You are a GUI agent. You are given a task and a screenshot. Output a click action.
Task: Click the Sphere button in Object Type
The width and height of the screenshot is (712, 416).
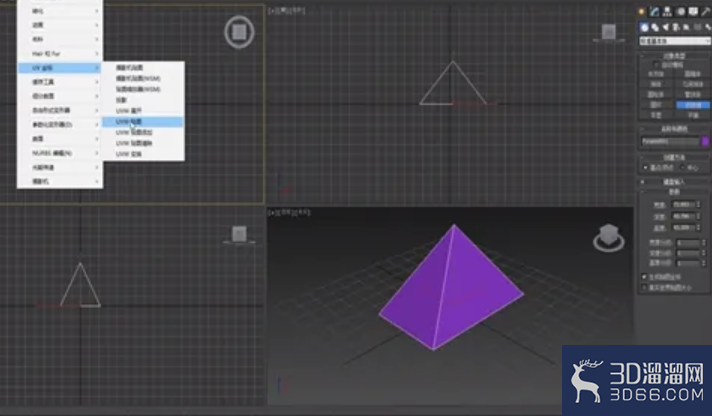coord(656,84)
